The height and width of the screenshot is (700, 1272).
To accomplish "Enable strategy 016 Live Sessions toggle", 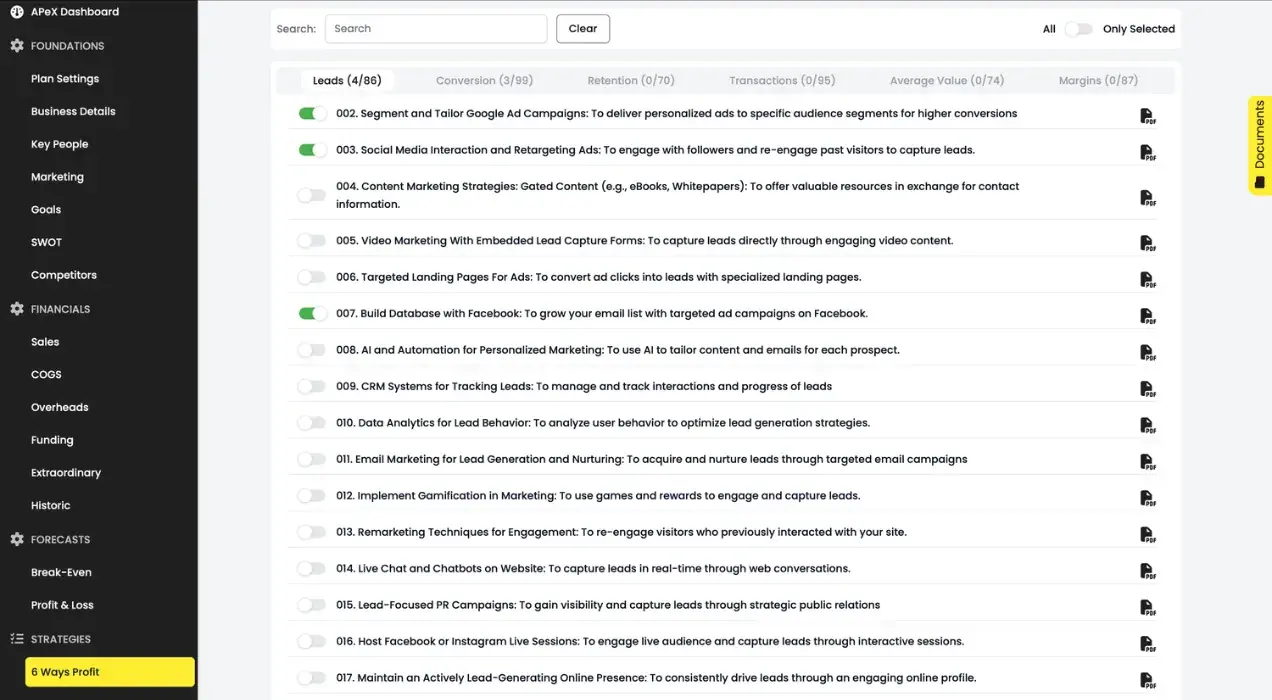I will 312,641.
